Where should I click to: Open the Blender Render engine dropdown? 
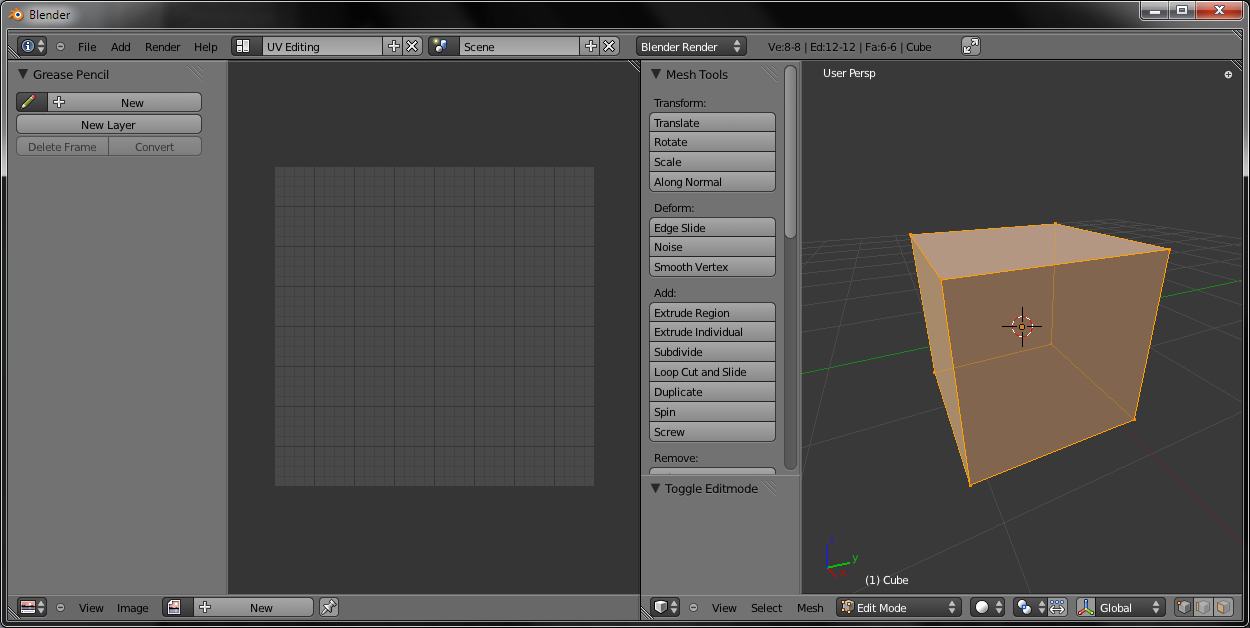(x=691, y=46)
